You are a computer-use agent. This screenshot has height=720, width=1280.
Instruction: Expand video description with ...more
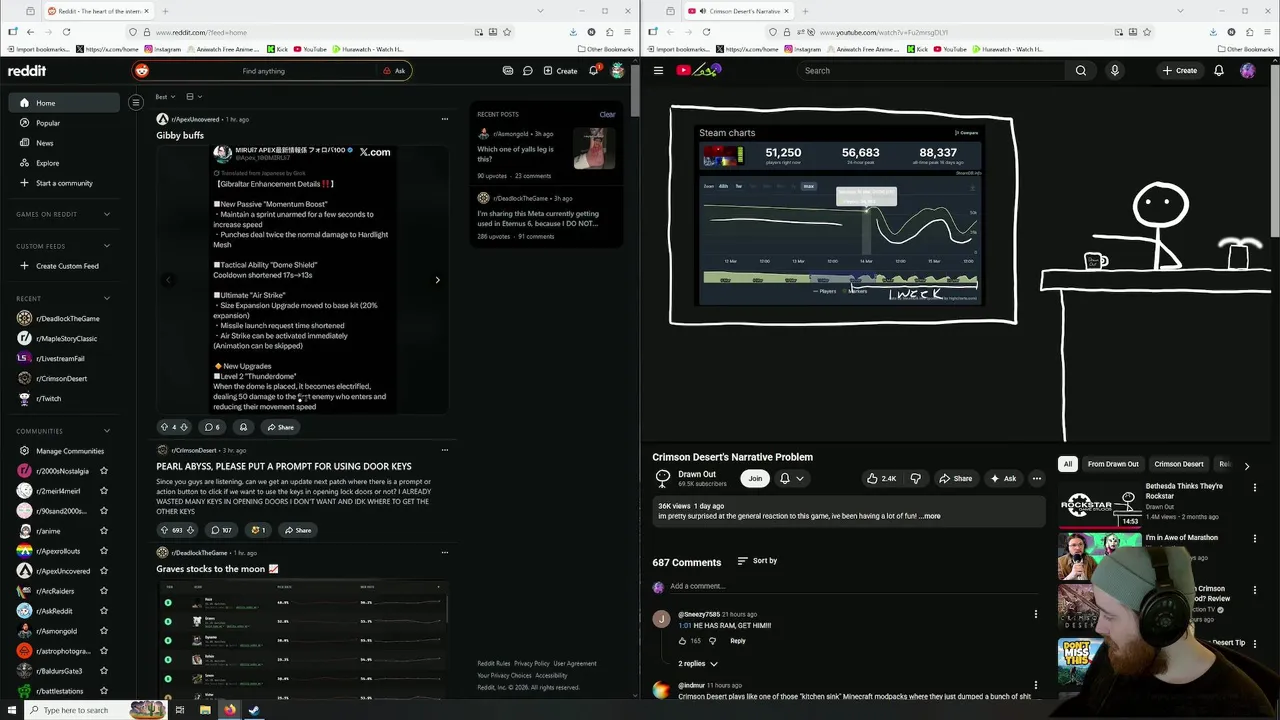[x=929, y=516]
